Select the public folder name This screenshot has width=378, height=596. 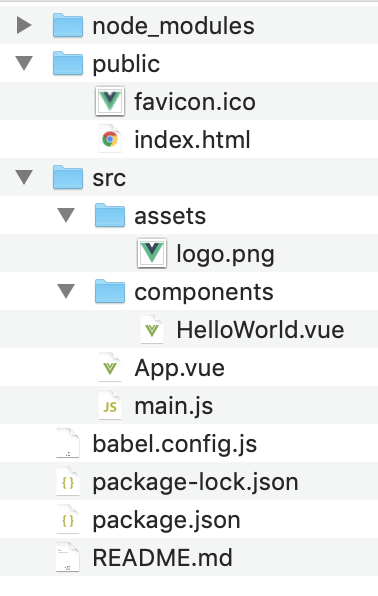point(126,64)
